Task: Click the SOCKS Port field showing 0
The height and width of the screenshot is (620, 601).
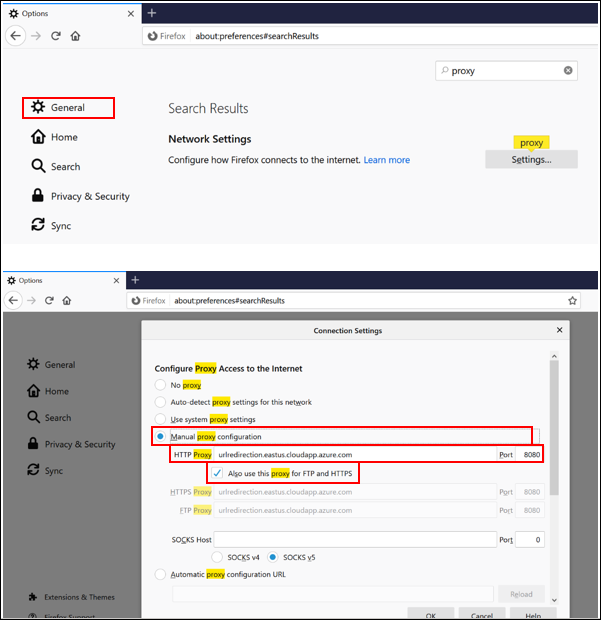Action: pos(530,539)
